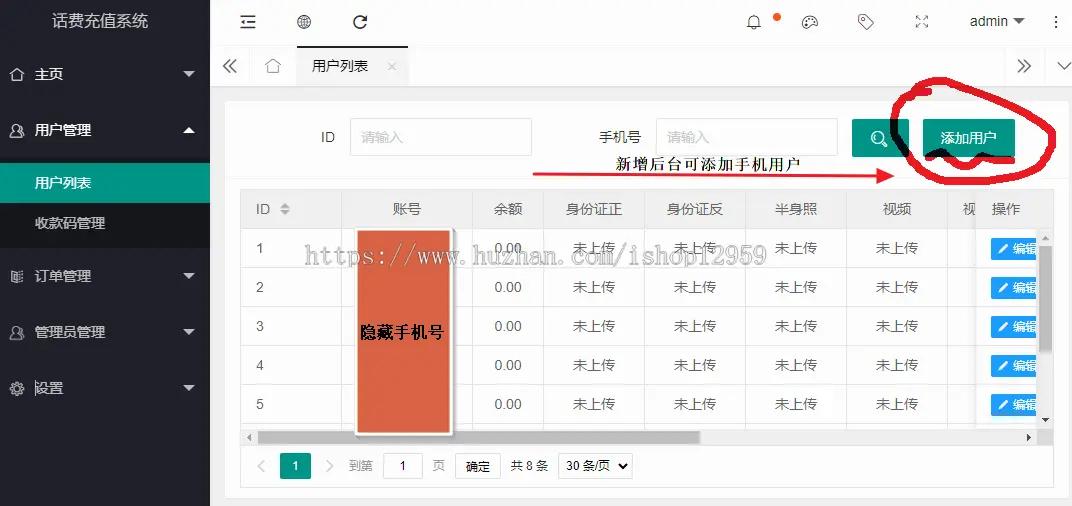Go to the home tab icon
This screenshot has width=1072, height=506.
click(272, 66)
